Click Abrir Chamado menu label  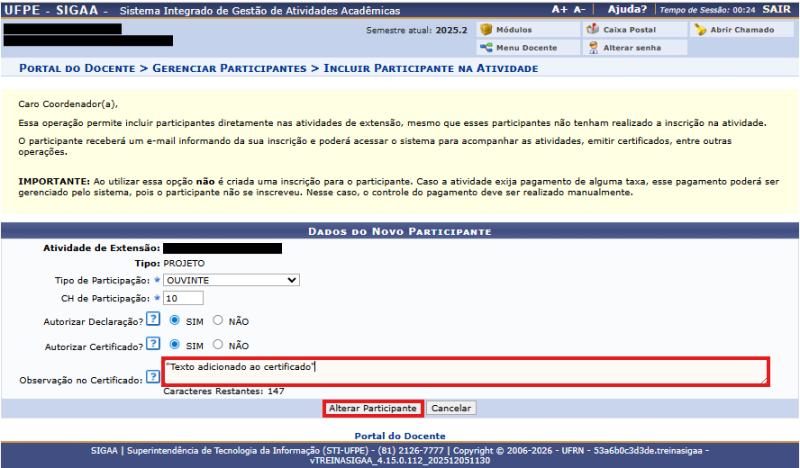click(x=742, y=30)
